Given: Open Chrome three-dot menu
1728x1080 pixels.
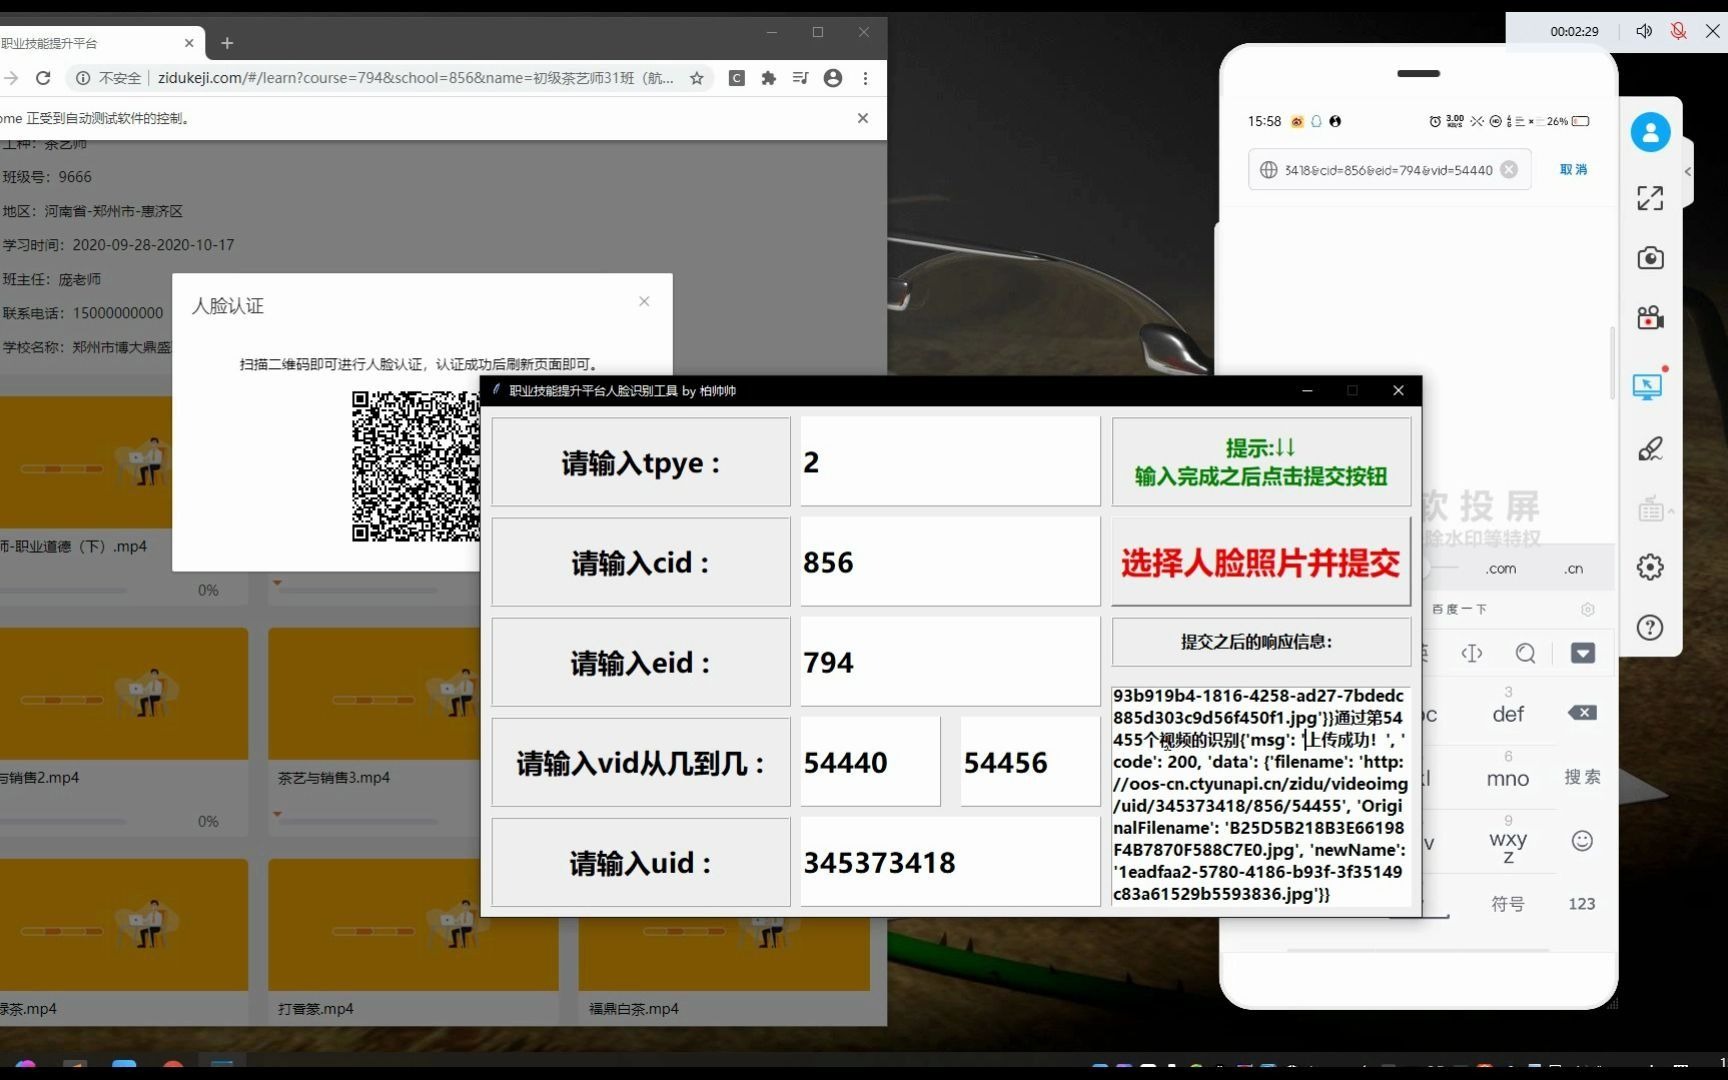Looking at the screenshot, I should click(x=865, y=78).
